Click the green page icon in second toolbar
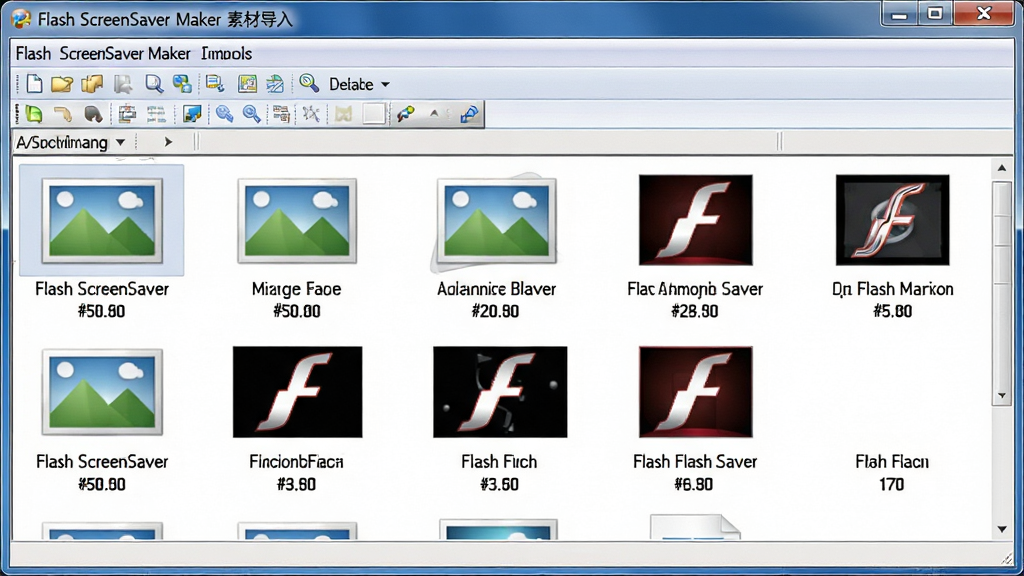Screen dimensions: 1024x576 (x=33, y=114)
